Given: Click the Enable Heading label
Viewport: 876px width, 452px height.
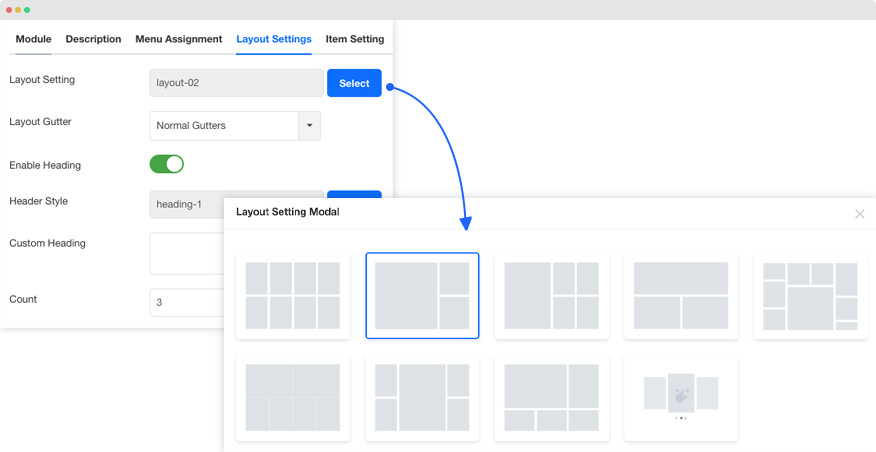Looking at the screenshot, I should pyautogui.click(x=45, y=165).
